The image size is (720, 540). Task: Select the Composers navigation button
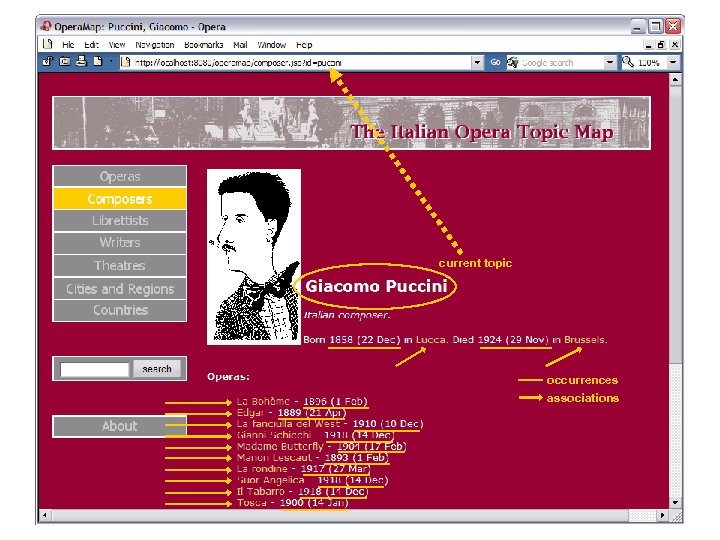[x=120, y=199]
